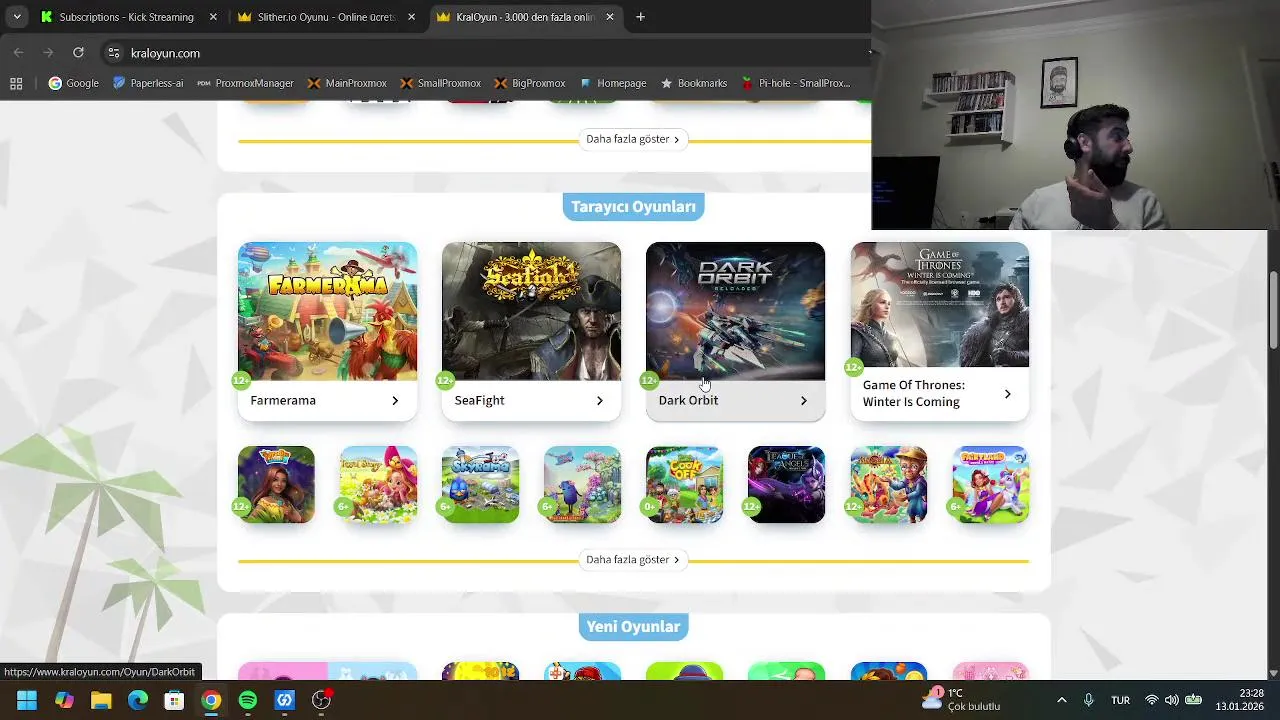Viewport: 1280px width, 720px height.
Task: Click the Dark Orbit Reloaded game image
Action: point(735,311)
